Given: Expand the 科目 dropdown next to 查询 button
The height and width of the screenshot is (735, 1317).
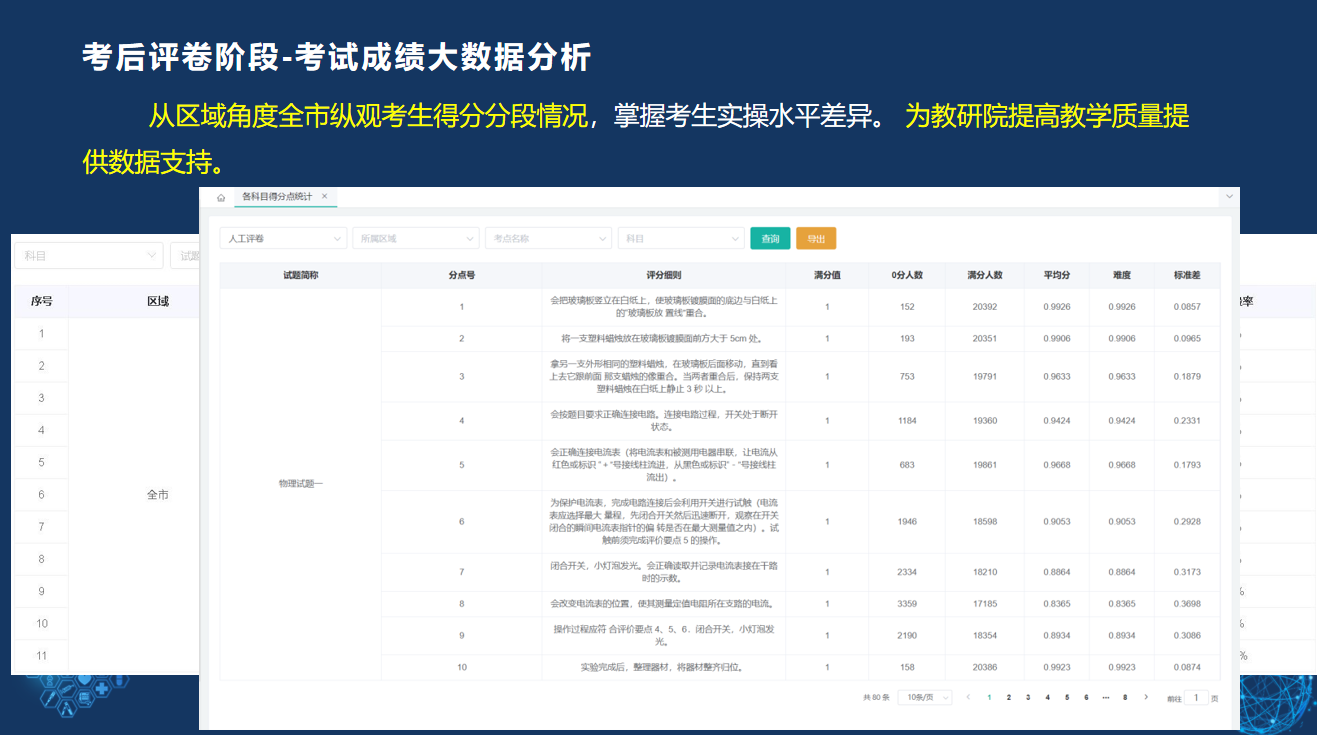Looking at the screenshot, I should pos(680,239).
